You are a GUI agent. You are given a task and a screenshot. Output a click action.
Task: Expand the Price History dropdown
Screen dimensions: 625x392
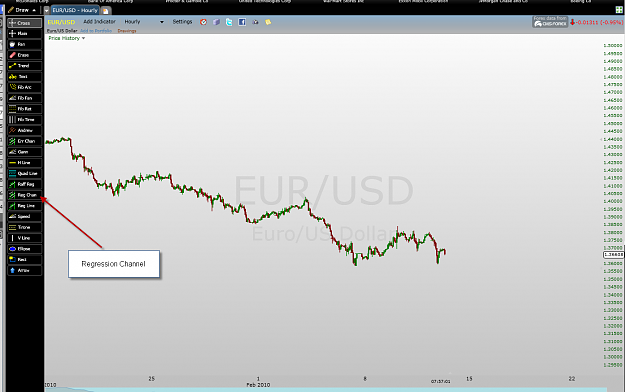[x=67, y=38]
